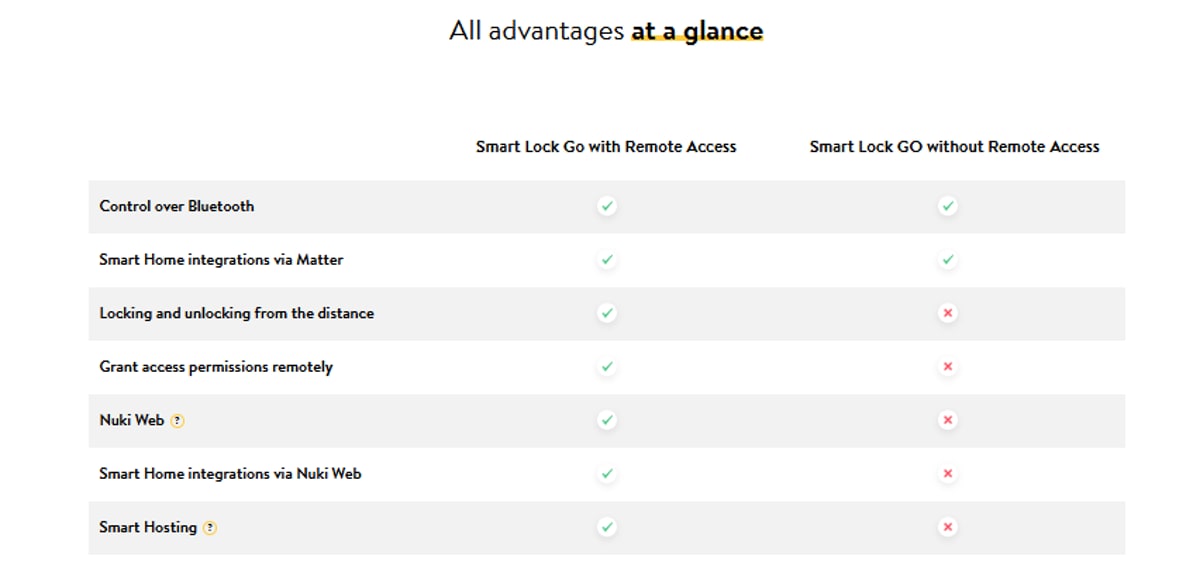The width and height of the screenshot is (1200, 583).
Task: Click Matter integrations checkmark in without Remote Access column
Action: [x=948, y=260]
